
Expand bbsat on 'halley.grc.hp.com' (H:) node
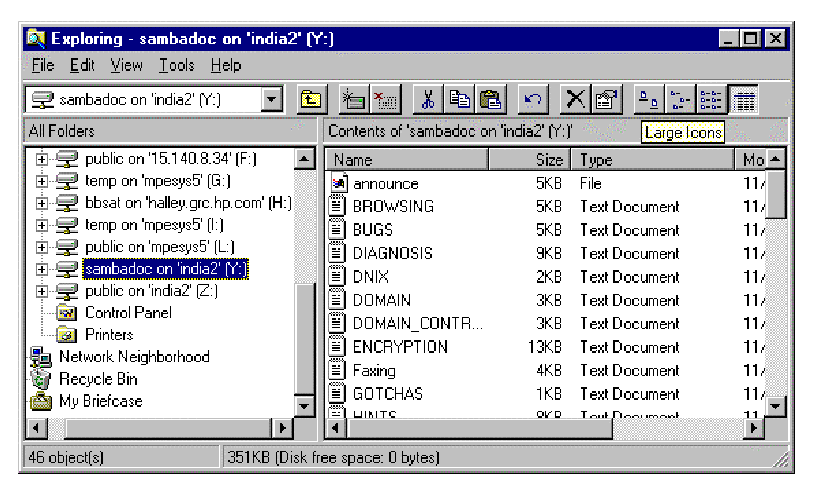click(x=41, y=203)
